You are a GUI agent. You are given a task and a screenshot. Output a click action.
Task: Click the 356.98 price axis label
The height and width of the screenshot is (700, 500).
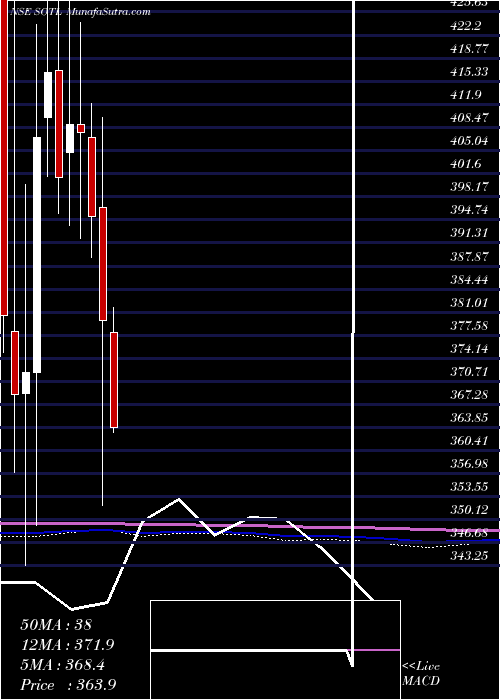pos(469,464)
